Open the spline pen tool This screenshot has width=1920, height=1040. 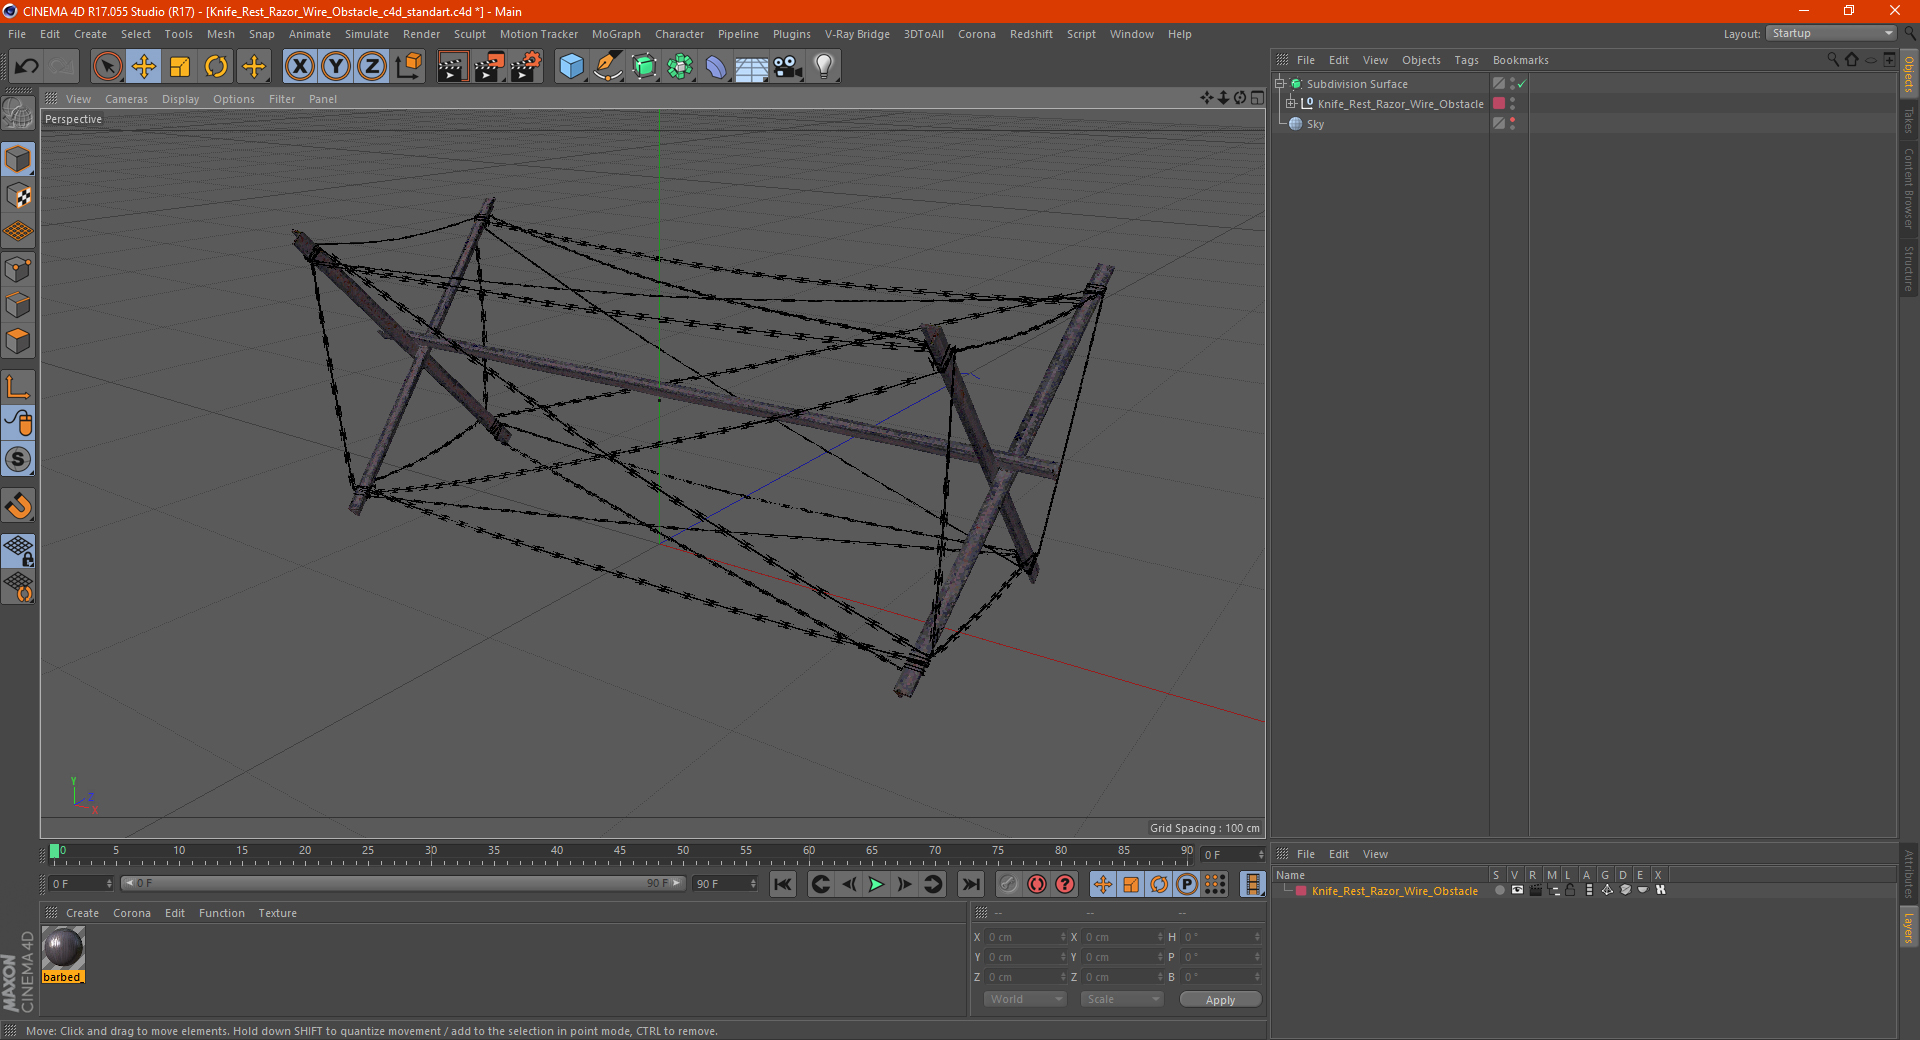(x=607, y=67)
